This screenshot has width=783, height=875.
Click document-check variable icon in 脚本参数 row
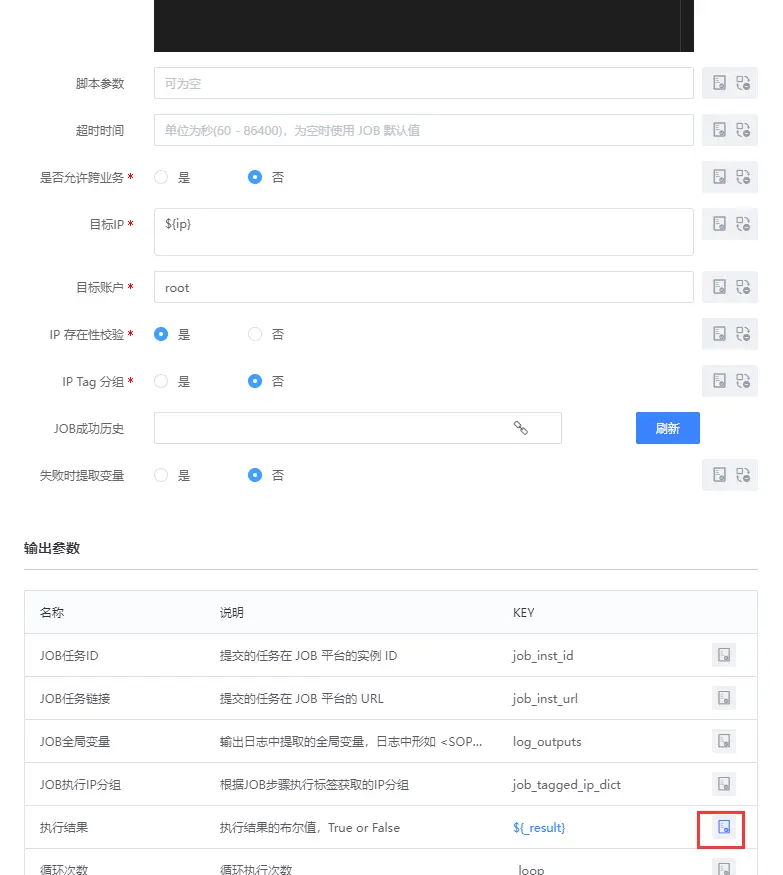(x=719, y=83)
